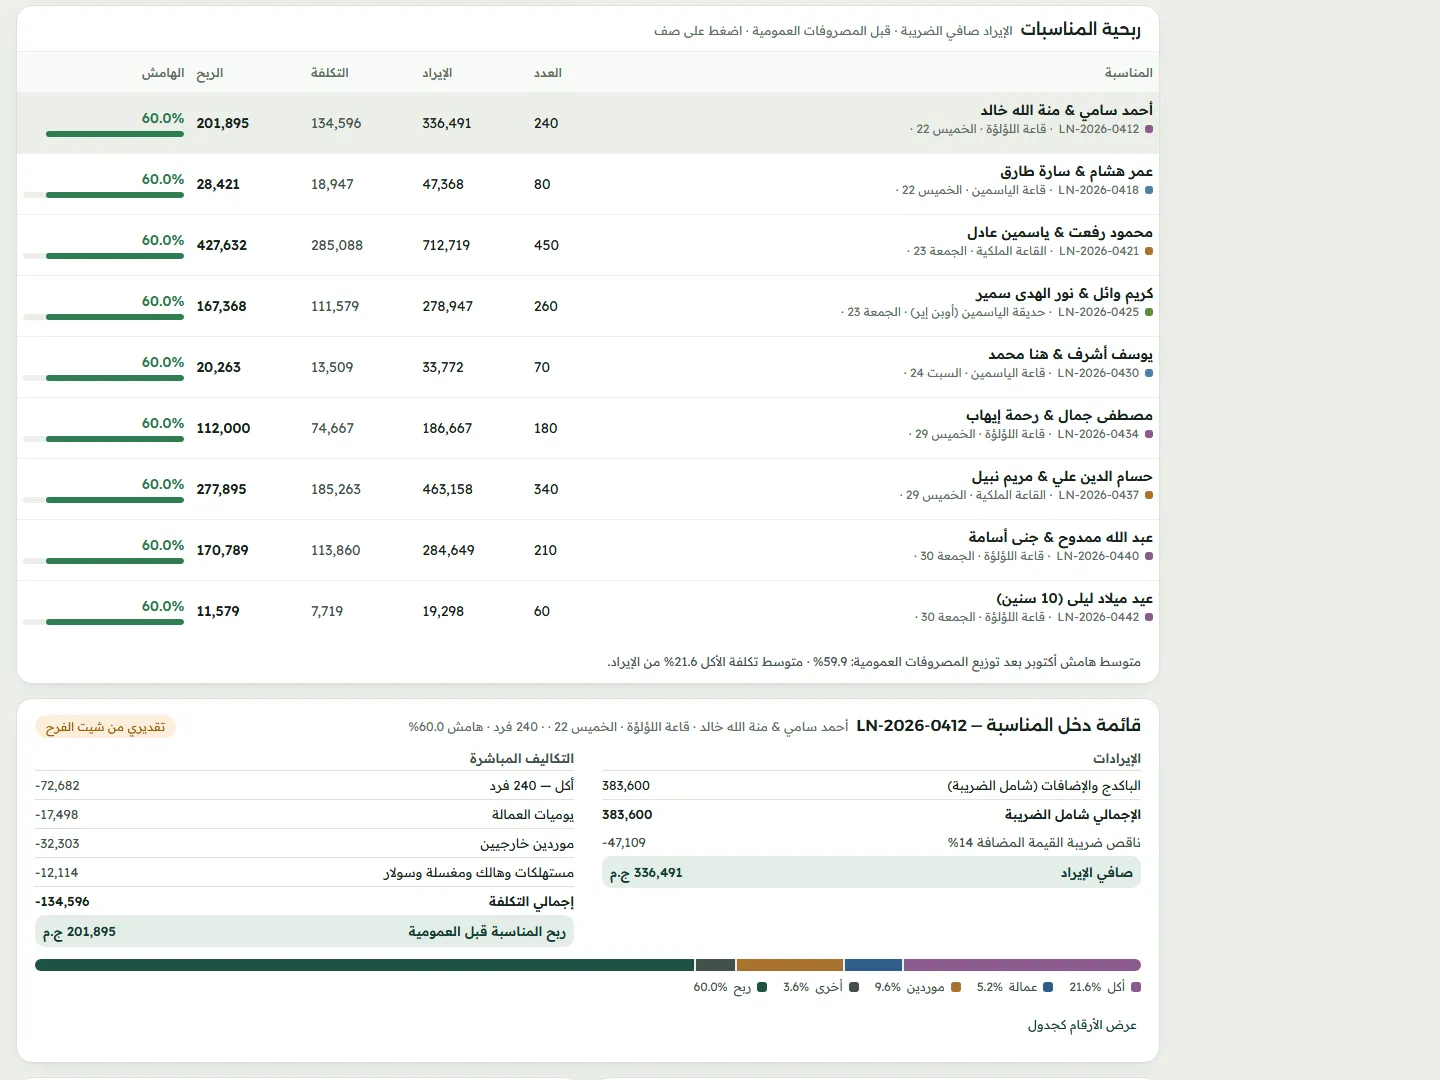Click the purple dot beside LN-2026-0412
The width and height of the screenshot is (1440, 1080).
point(1149,129)
